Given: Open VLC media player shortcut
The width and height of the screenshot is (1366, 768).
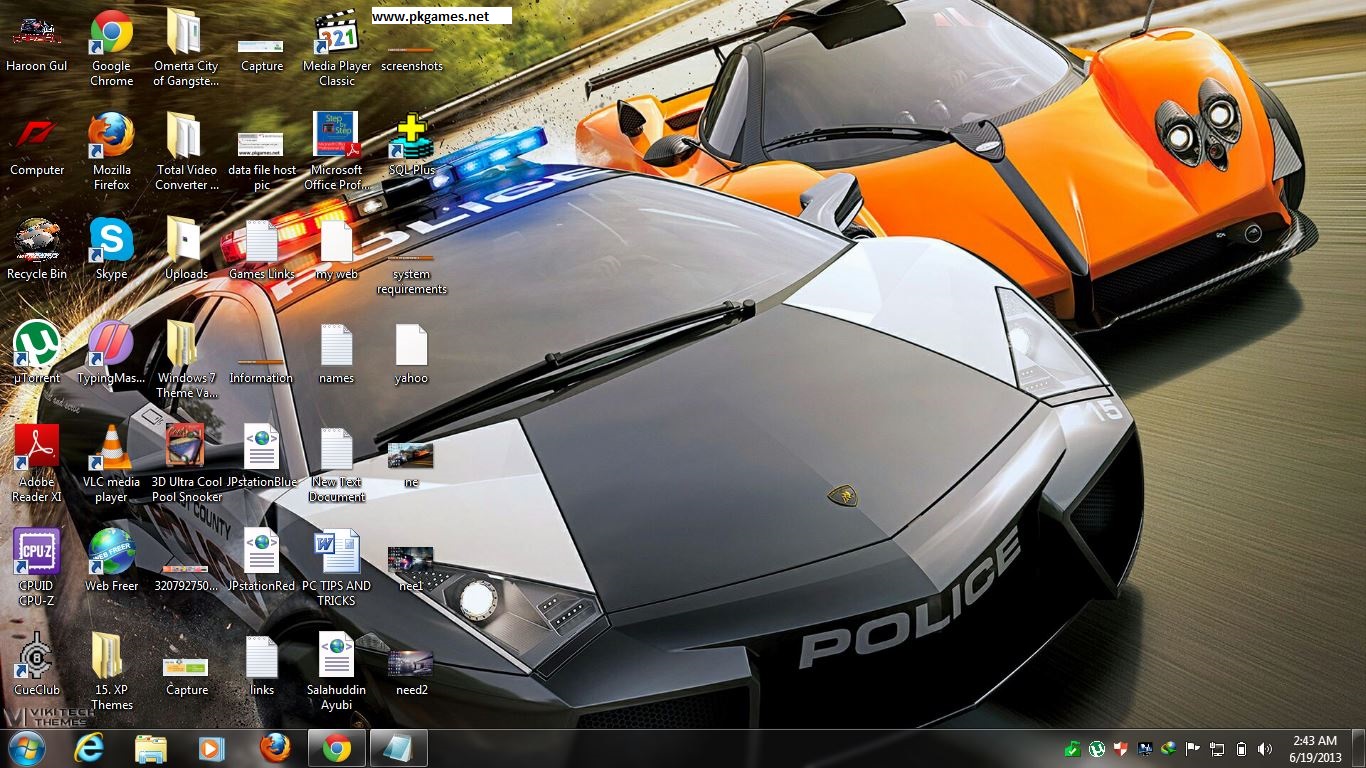Looking at the screenshot, I should click(112, 464).
